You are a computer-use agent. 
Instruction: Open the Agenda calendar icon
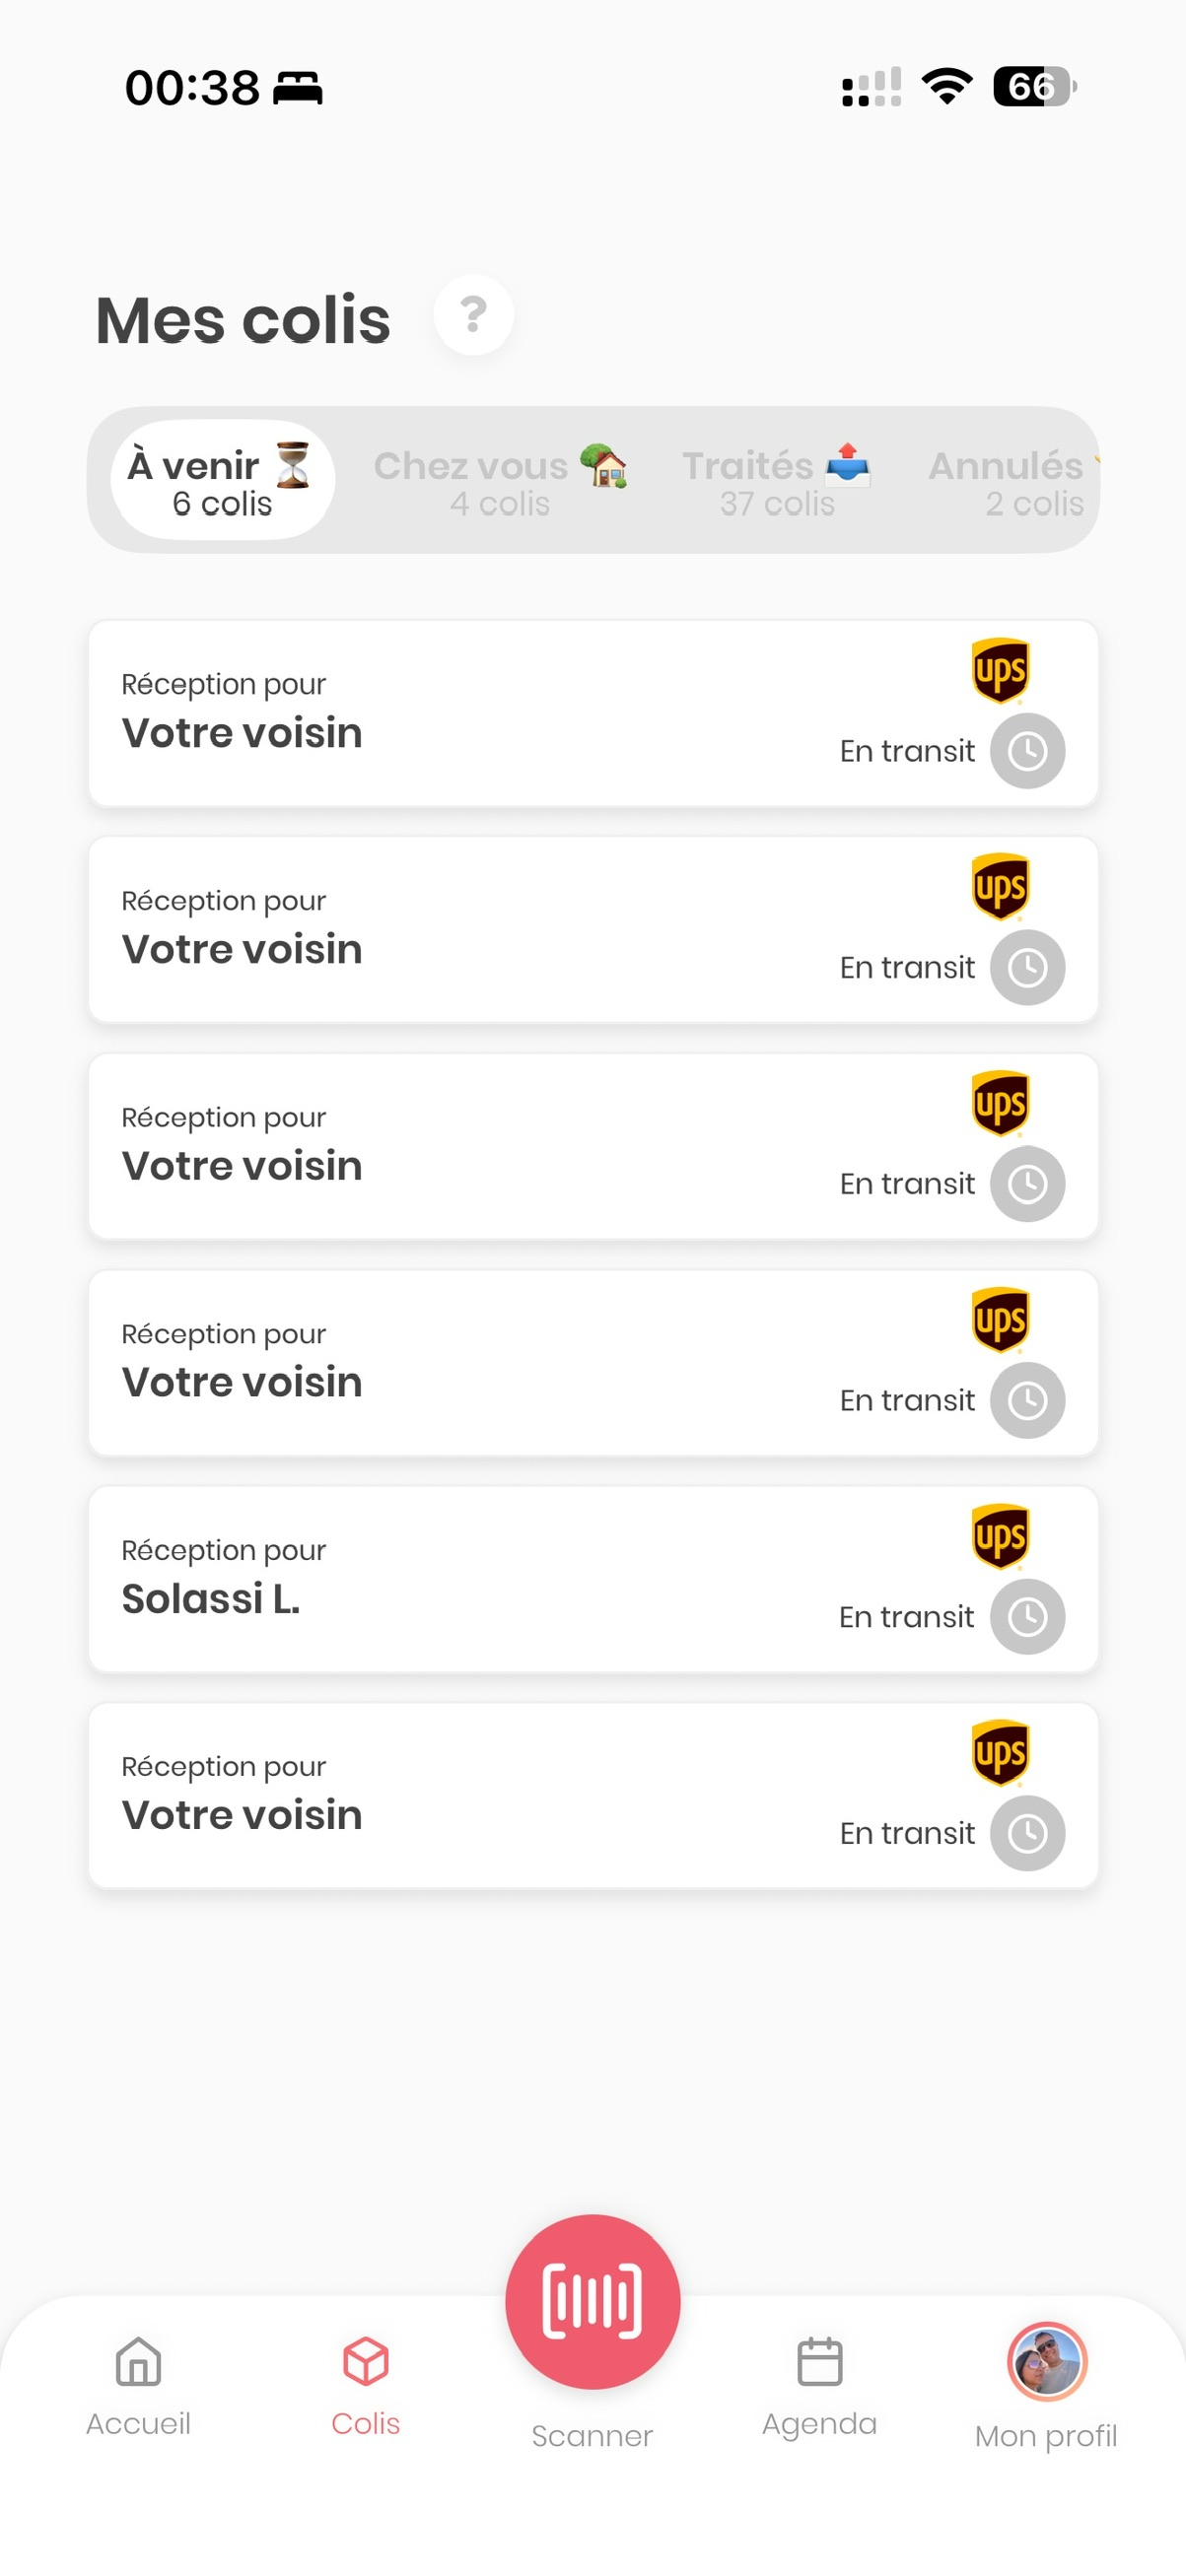[x=819, y=2362]
